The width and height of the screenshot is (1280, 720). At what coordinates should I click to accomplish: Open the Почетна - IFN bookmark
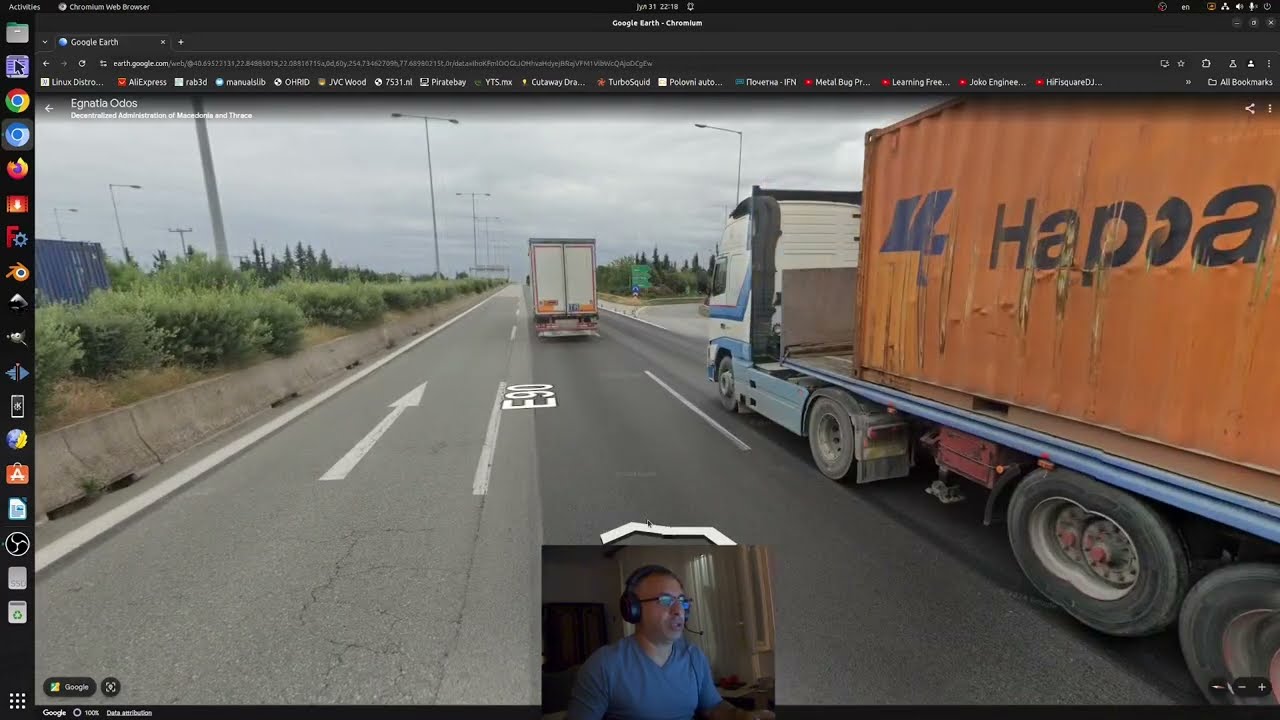point(766,82)
